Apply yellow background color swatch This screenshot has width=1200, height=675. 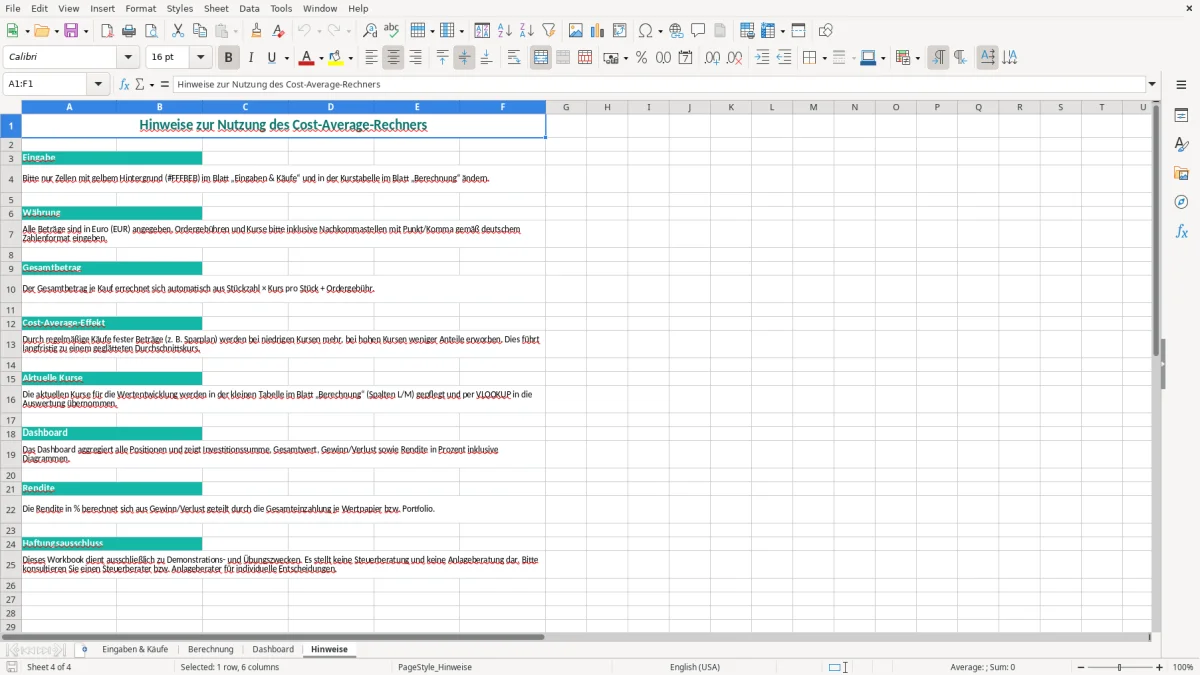pyautogui.click(x=337, y=58)
